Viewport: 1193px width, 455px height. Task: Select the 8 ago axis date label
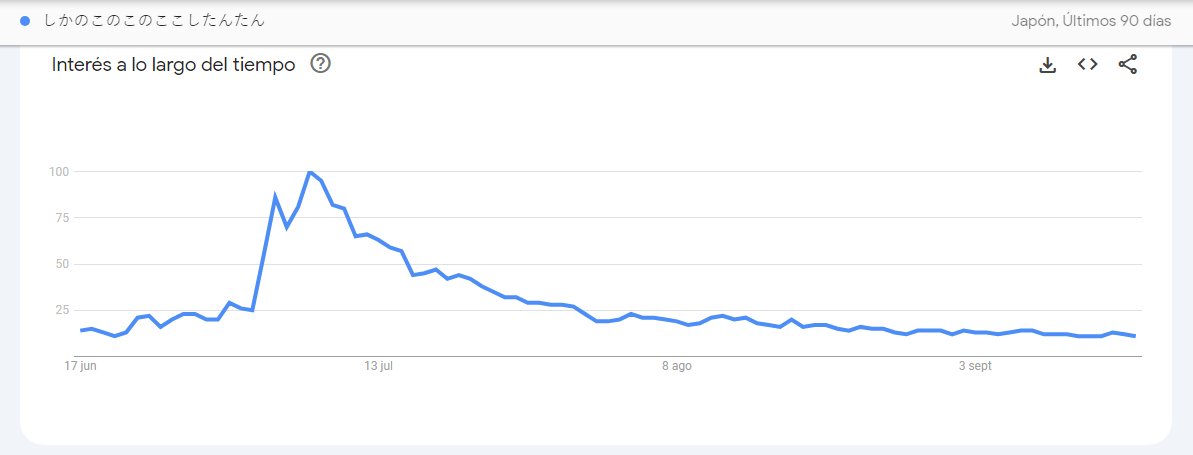(x=676, y=366)
